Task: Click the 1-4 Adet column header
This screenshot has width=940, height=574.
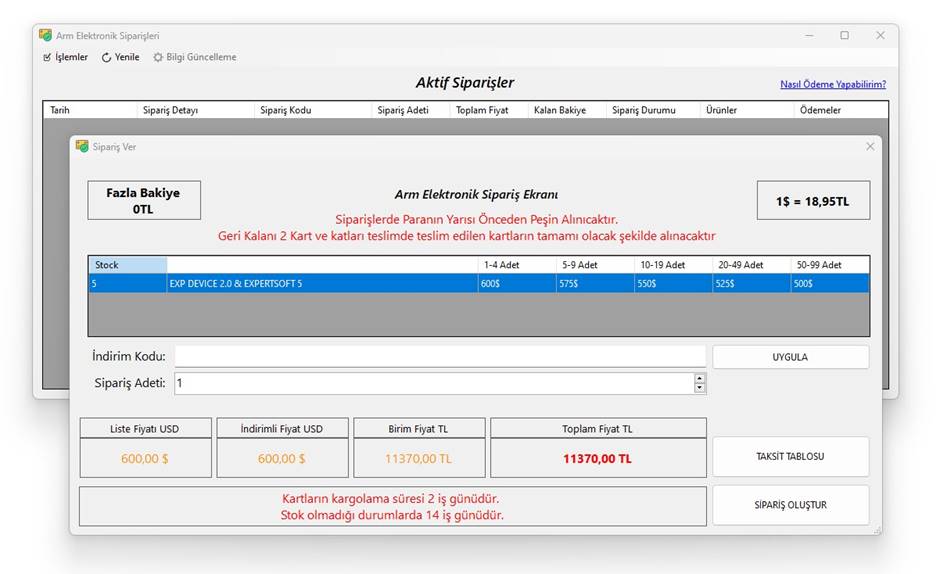Action: click(516, 265)
